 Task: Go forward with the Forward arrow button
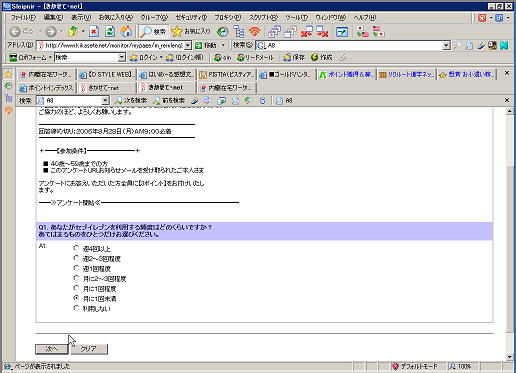point(51,32)
